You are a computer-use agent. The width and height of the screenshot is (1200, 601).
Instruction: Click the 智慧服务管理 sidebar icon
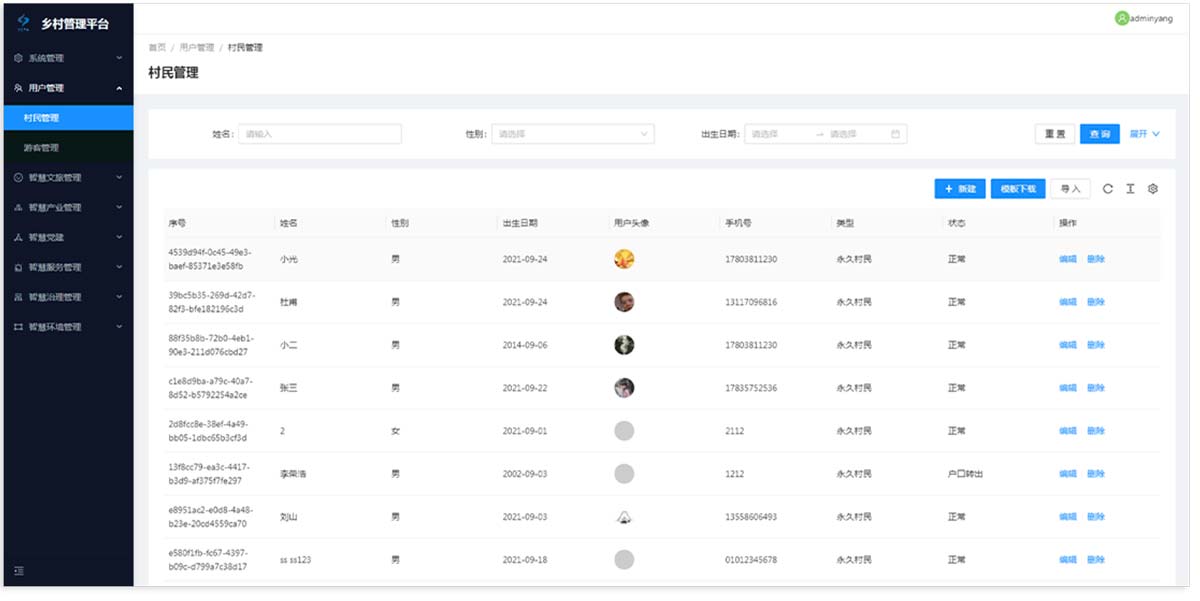(x=19, y=268)
